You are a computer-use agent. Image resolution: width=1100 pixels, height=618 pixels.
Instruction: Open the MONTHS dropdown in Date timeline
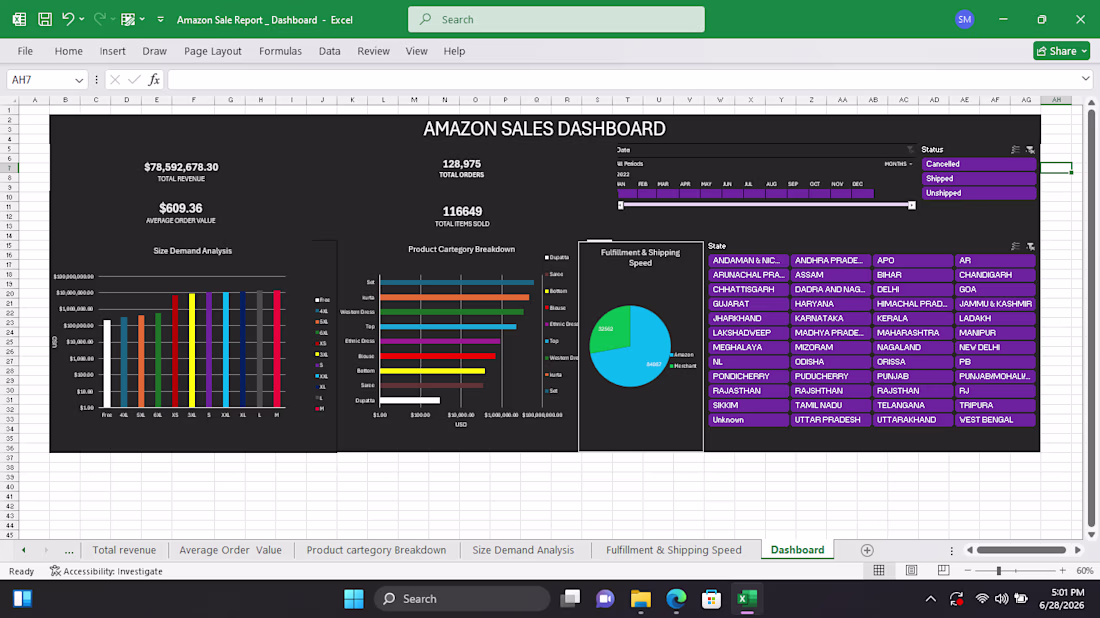(x=898, y=164)
